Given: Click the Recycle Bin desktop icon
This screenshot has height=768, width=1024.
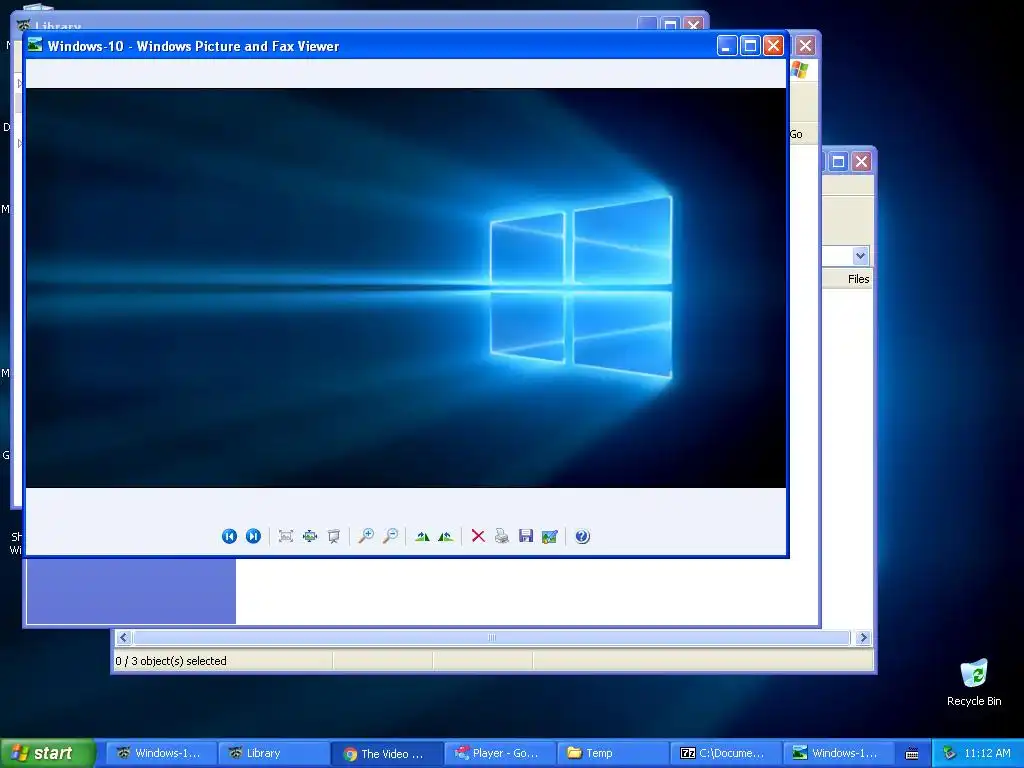Looking at the screenshot, I should tap(974, 682).
